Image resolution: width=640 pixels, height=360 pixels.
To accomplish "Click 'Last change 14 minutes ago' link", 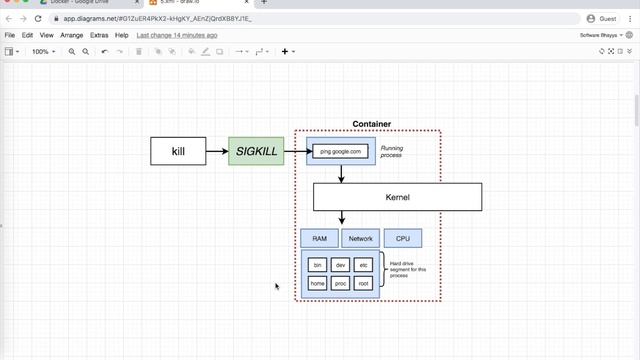I will point(177,36).
